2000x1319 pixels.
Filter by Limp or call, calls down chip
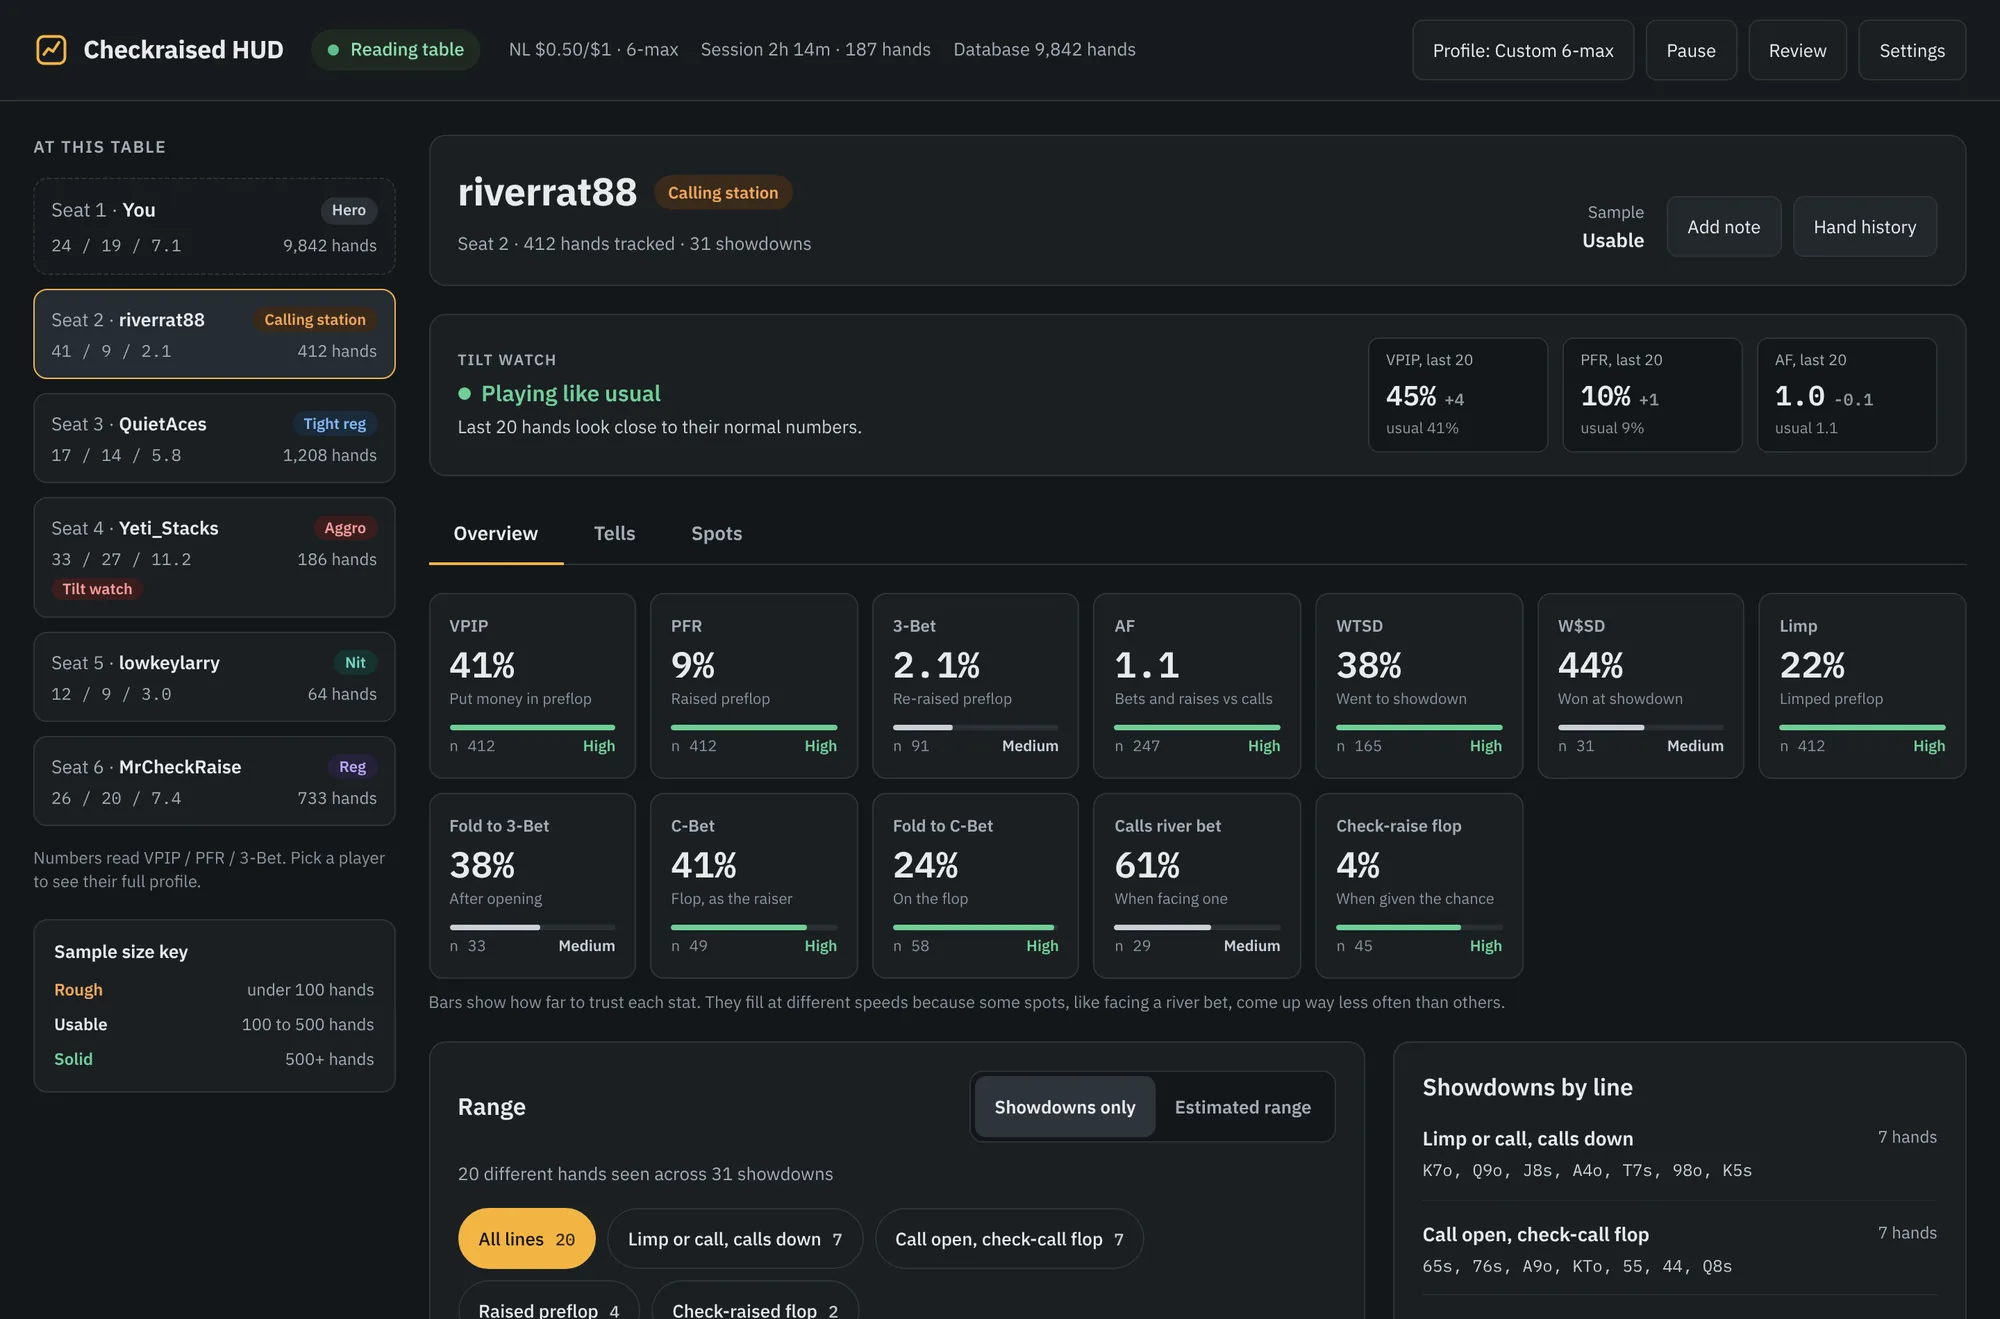734,1239
